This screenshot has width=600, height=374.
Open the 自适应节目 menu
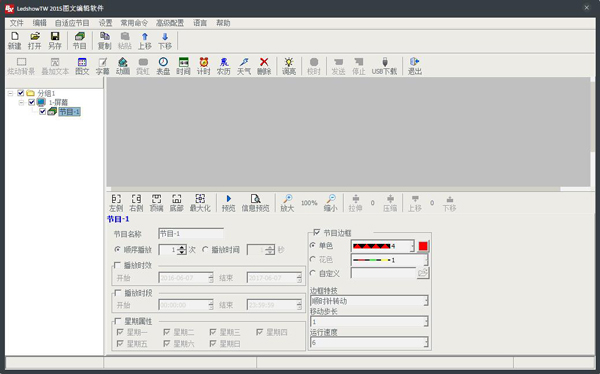click(72, 23)
